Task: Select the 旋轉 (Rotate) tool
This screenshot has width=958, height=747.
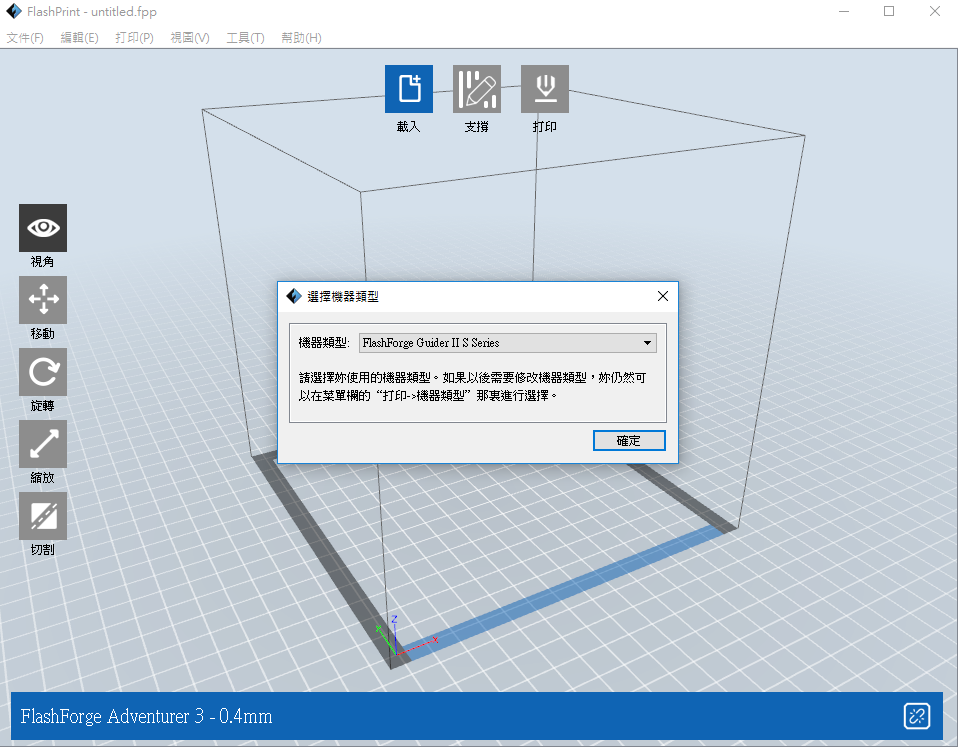Action: [43, 372]
